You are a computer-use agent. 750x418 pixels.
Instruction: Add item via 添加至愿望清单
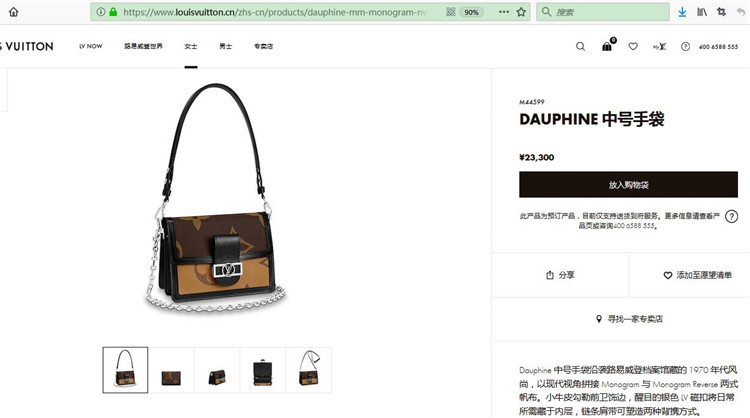pyautogui.click(x=697, y=275)
